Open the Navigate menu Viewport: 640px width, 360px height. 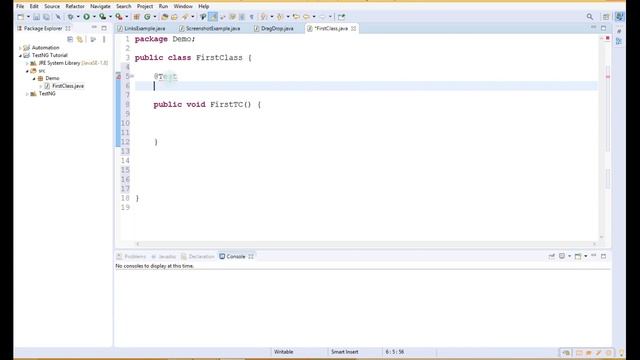[100, 7]
